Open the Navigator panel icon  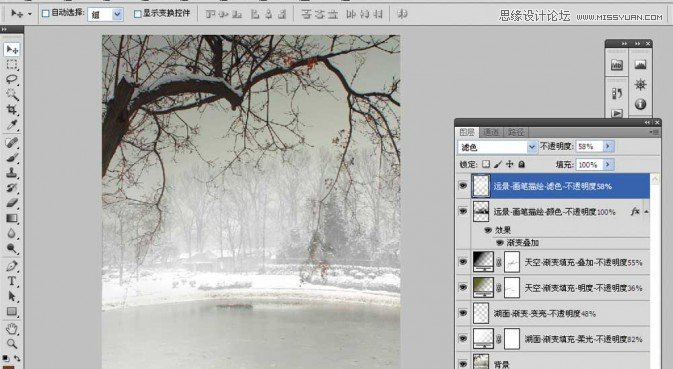coord(640,84)
